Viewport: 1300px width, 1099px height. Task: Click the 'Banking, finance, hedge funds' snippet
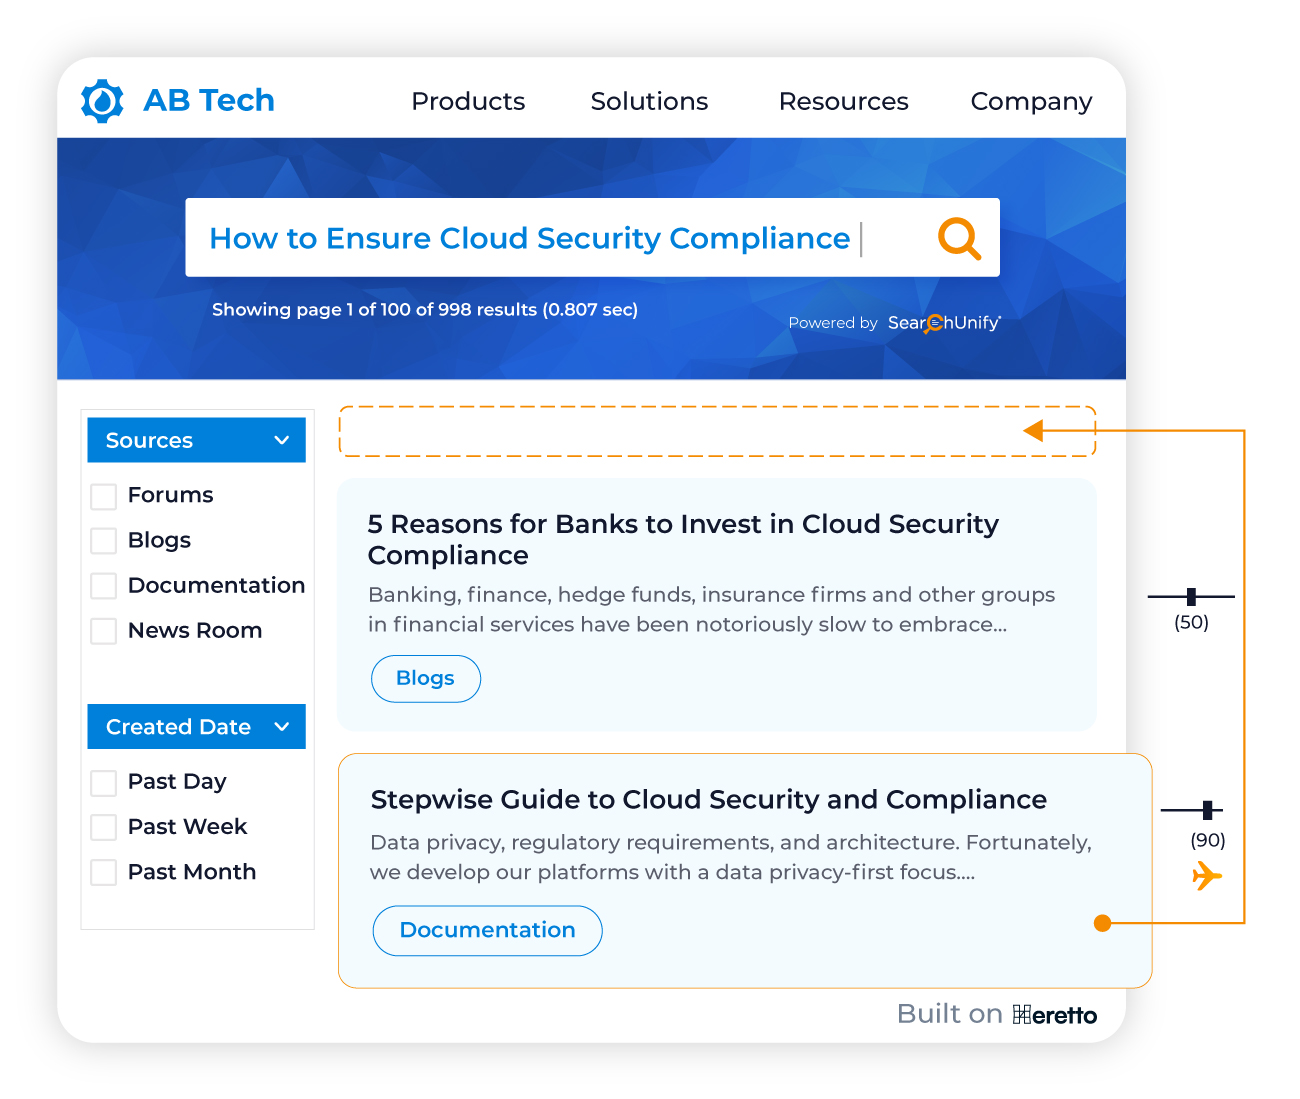(x=711, y=609)
